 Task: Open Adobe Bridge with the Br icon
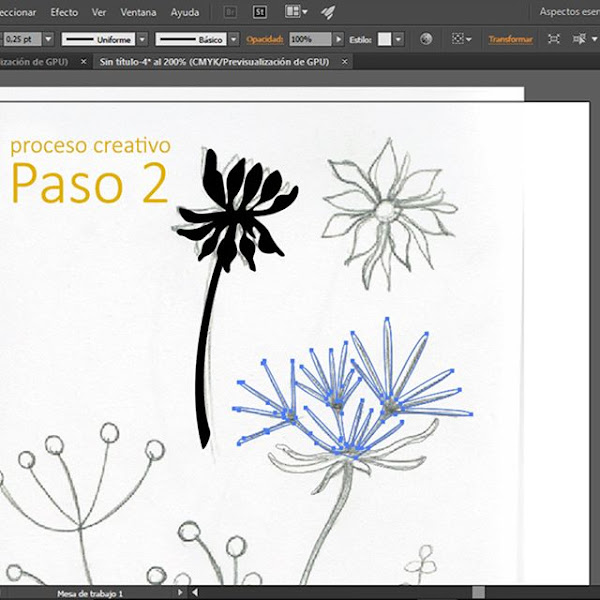pos(230,12)
